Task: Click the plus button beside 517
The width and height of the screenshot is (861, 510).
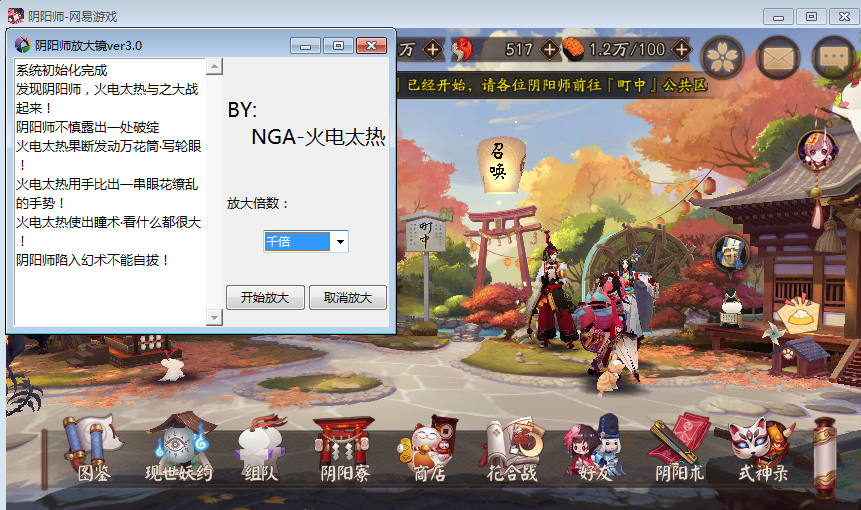Action: click(x=549, y=49)
